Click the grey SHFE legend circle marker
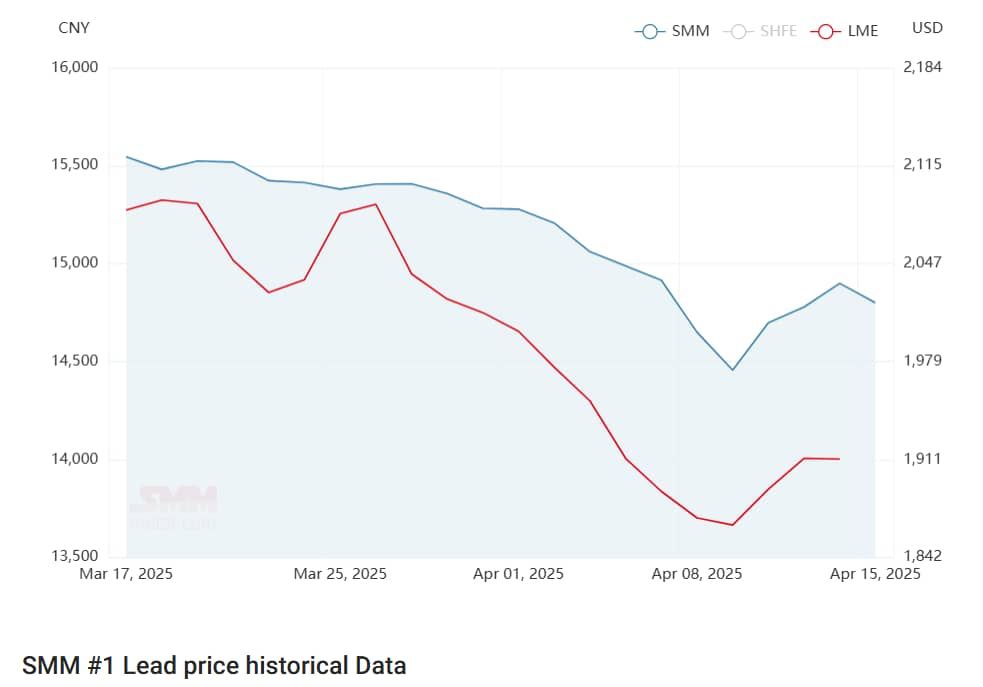983x687 pixels. (738, 31)
